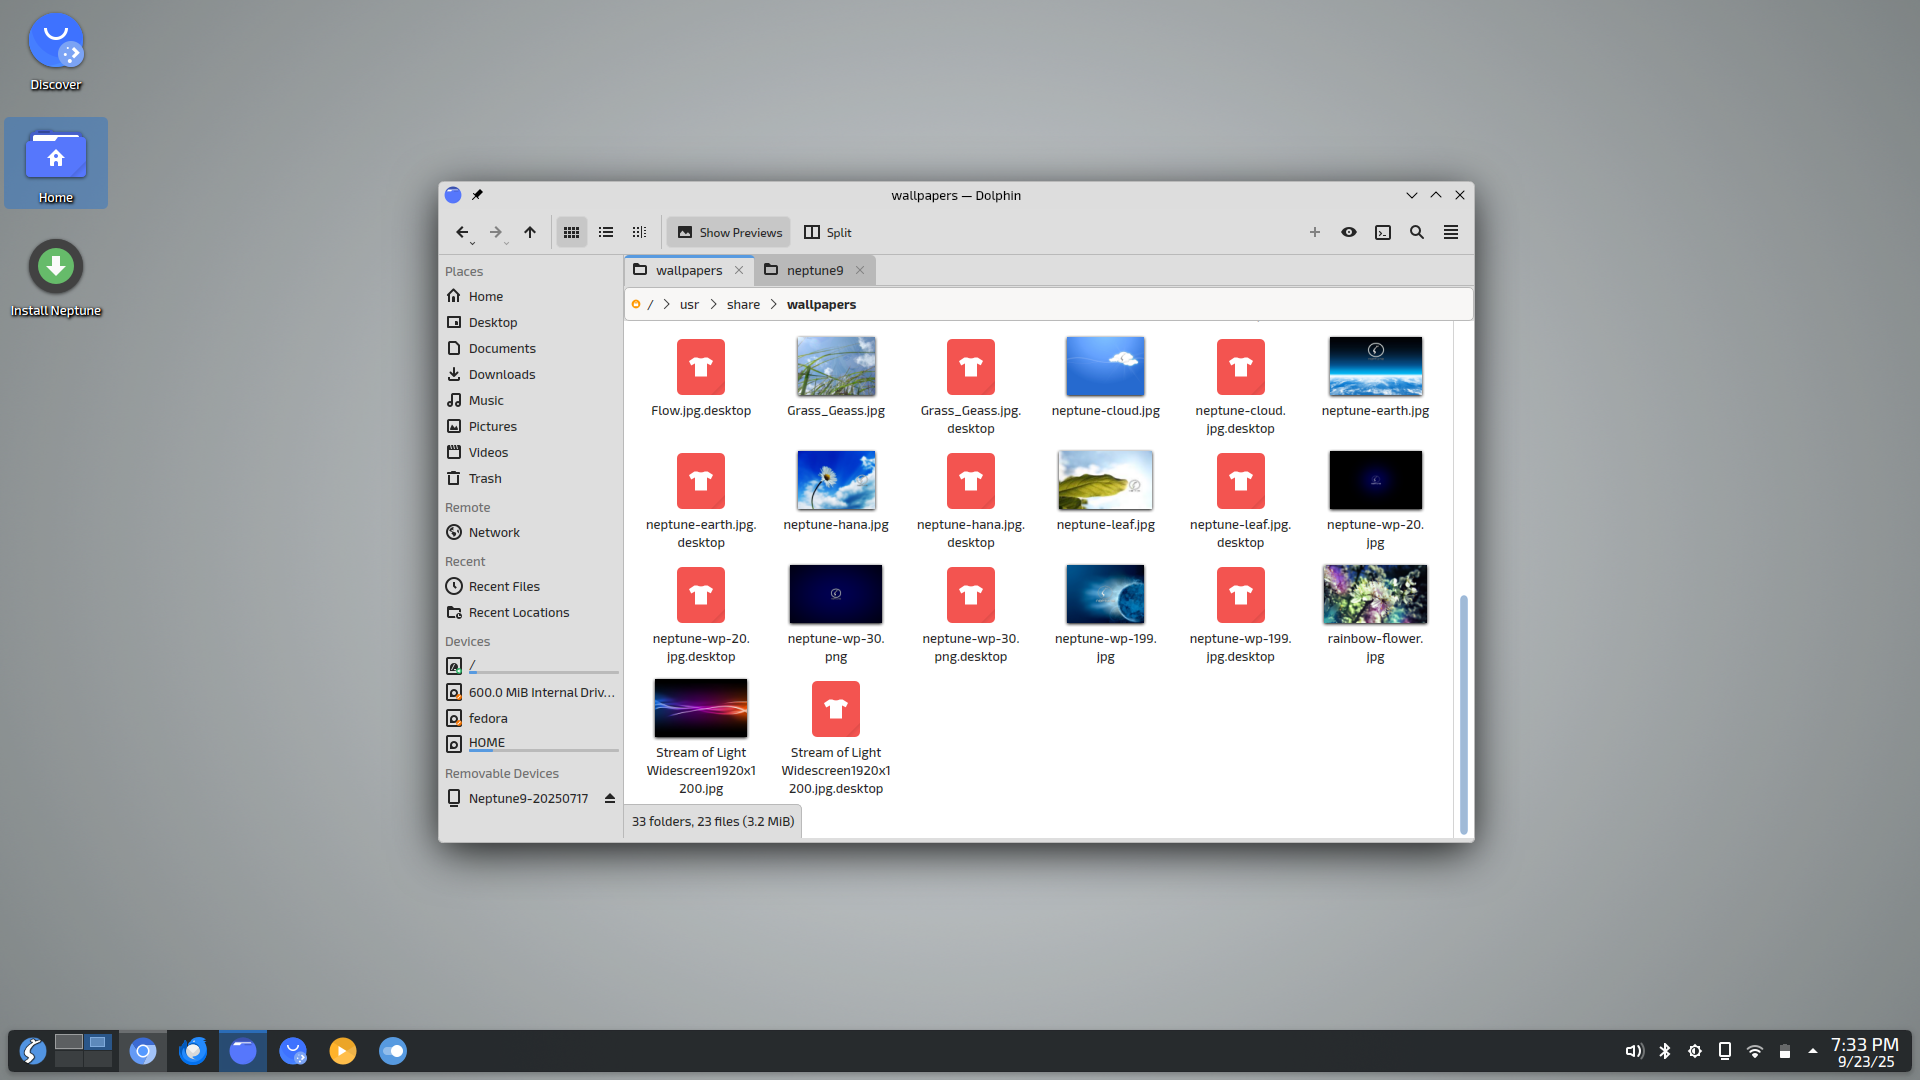Go up one folder level
This screenshot has height=1080, width=1920.
pos(530,232)
